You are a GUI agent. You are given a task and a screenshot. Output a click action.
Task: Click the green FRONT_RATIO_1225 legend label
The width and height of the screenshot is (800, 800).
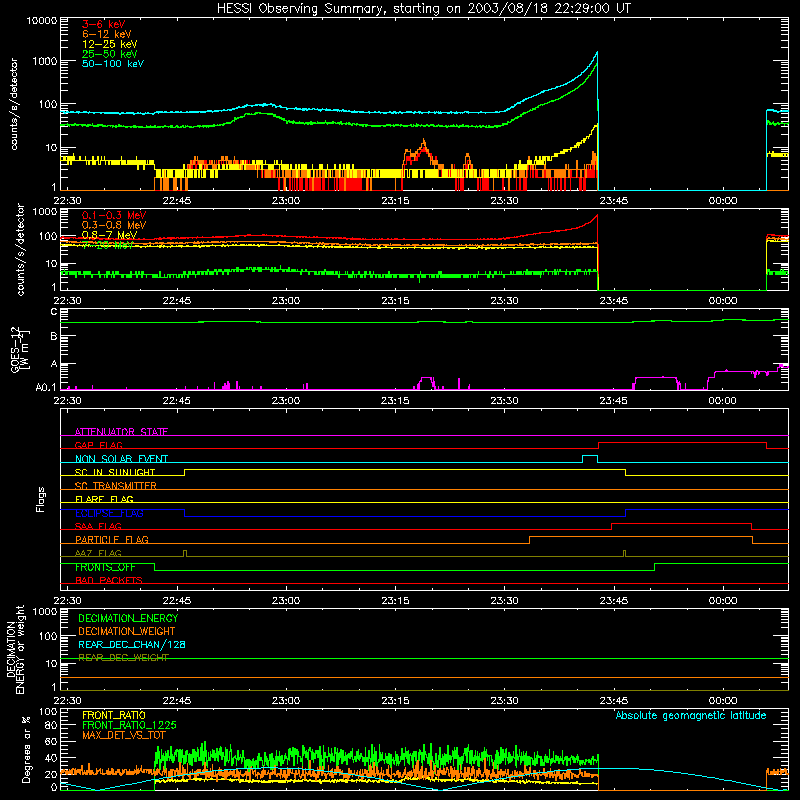(x=129, y=725)
